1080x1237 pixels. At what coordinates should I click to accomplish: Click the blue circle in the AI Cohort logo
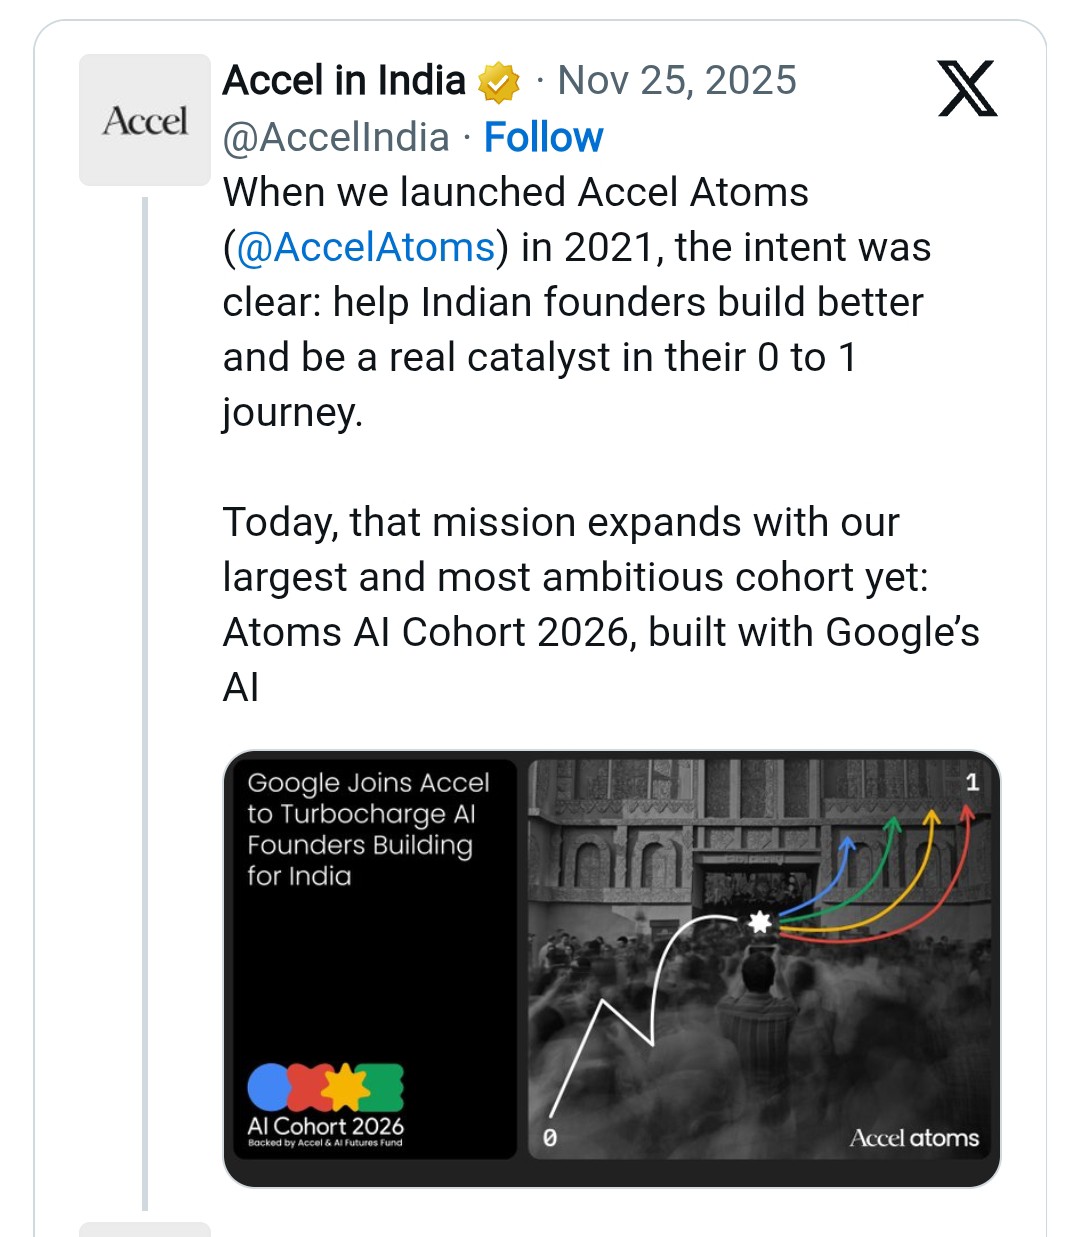pos(269,1086)
